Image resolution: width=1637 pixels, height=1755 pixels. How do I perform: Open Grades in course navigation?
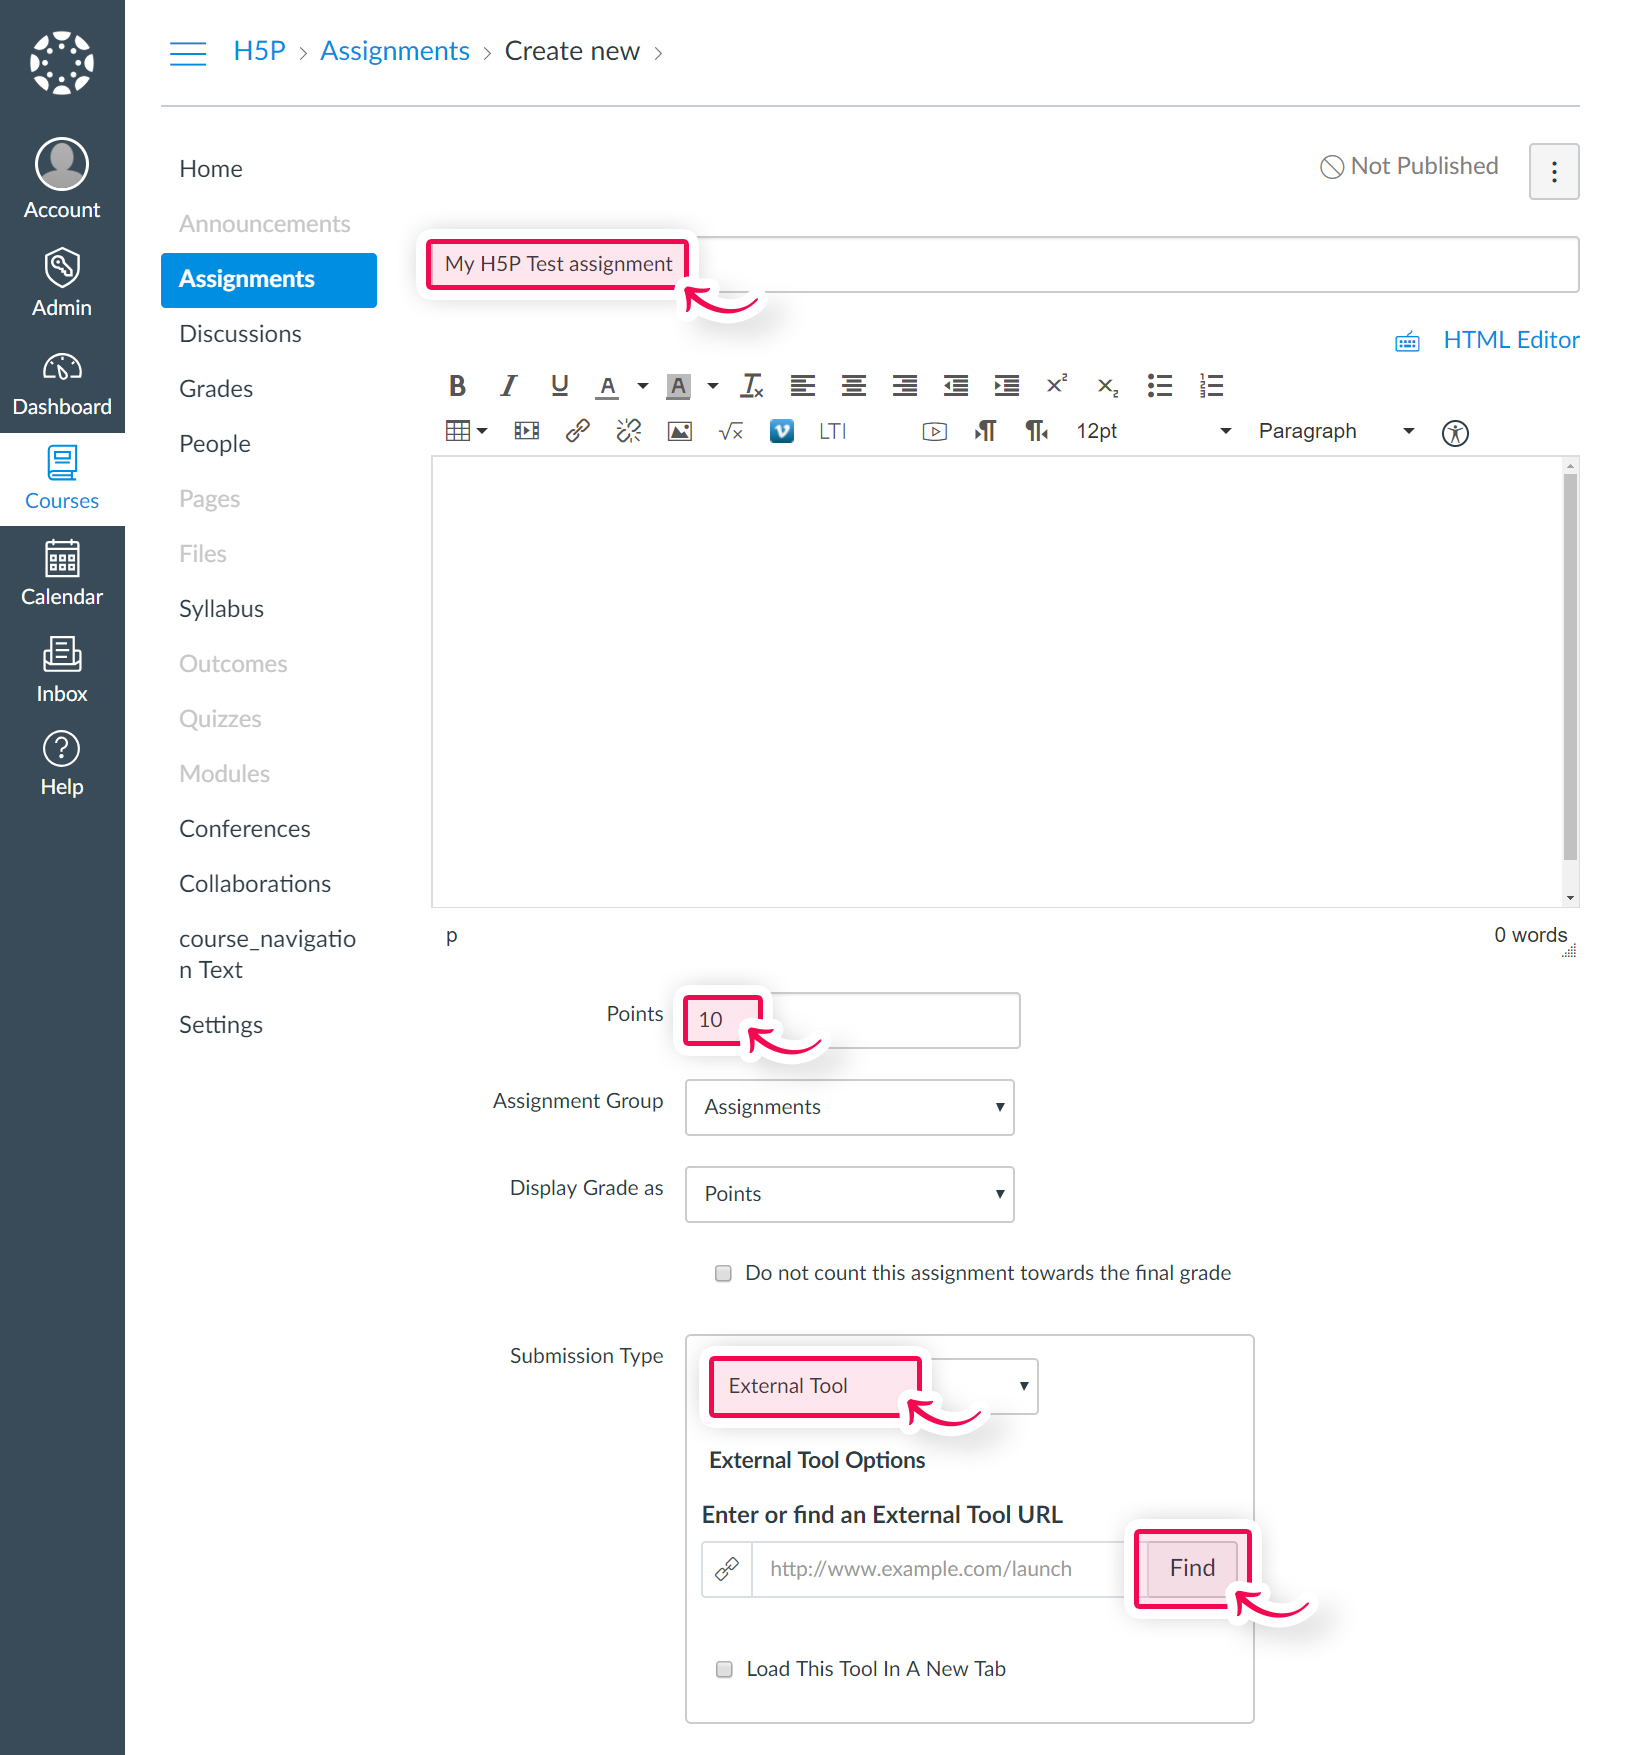(216, 389)
